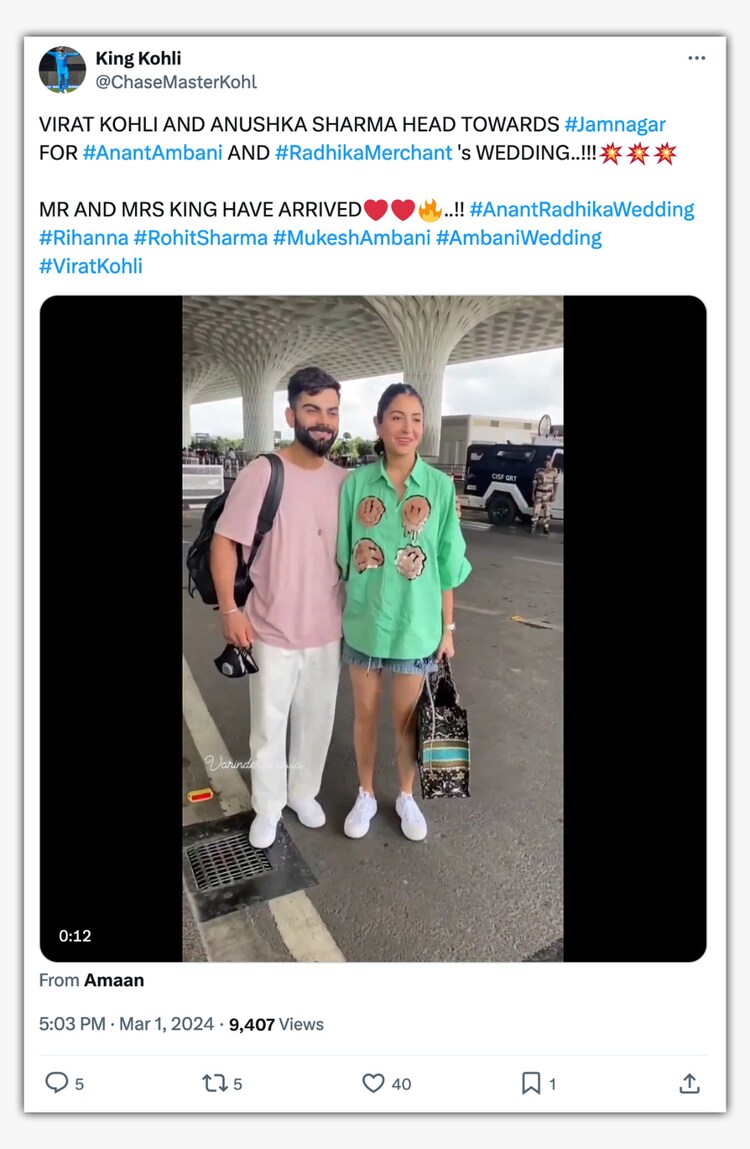This screenshot has height=1149, width=750.
Task: Follow the #AnantRadhikaWedding hashtag link
Action: click(582, 210)
